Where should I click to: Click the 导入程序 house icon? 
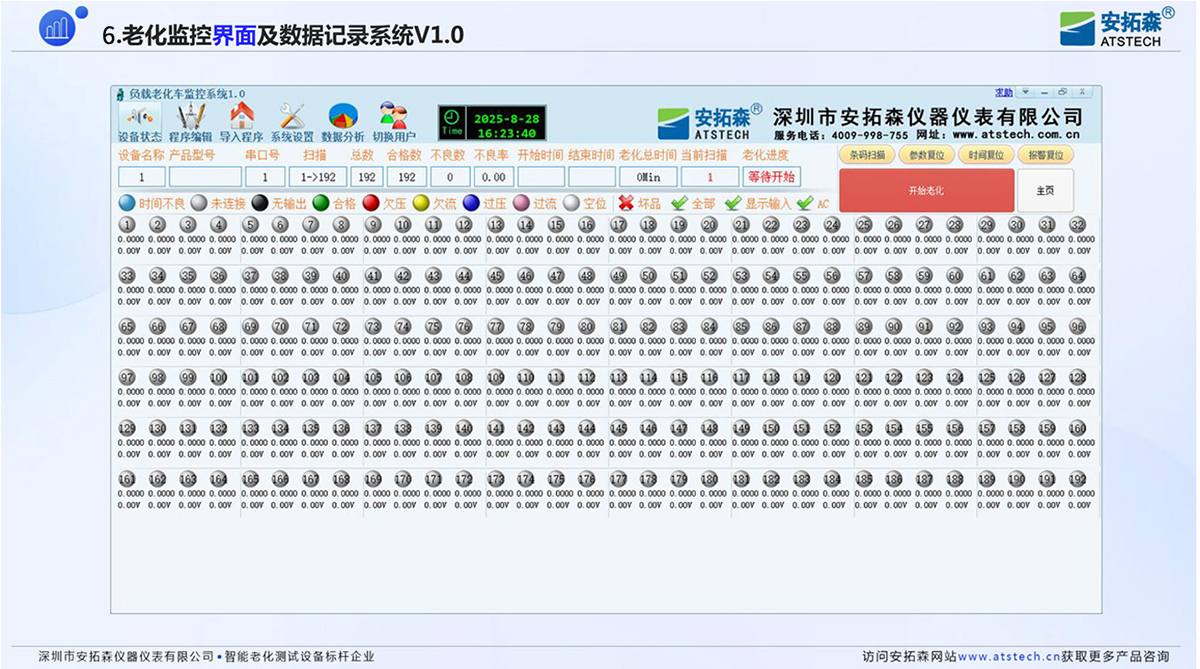coord(241,122)
